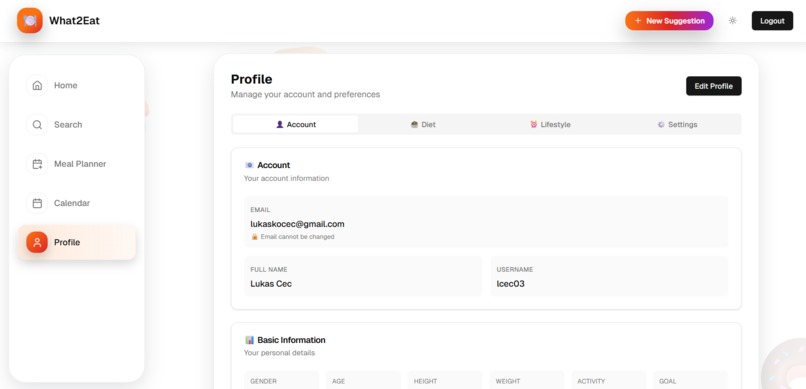Switch to the Account tab
Viewport: 806px width, 389px height.
[x=296, y=124]
